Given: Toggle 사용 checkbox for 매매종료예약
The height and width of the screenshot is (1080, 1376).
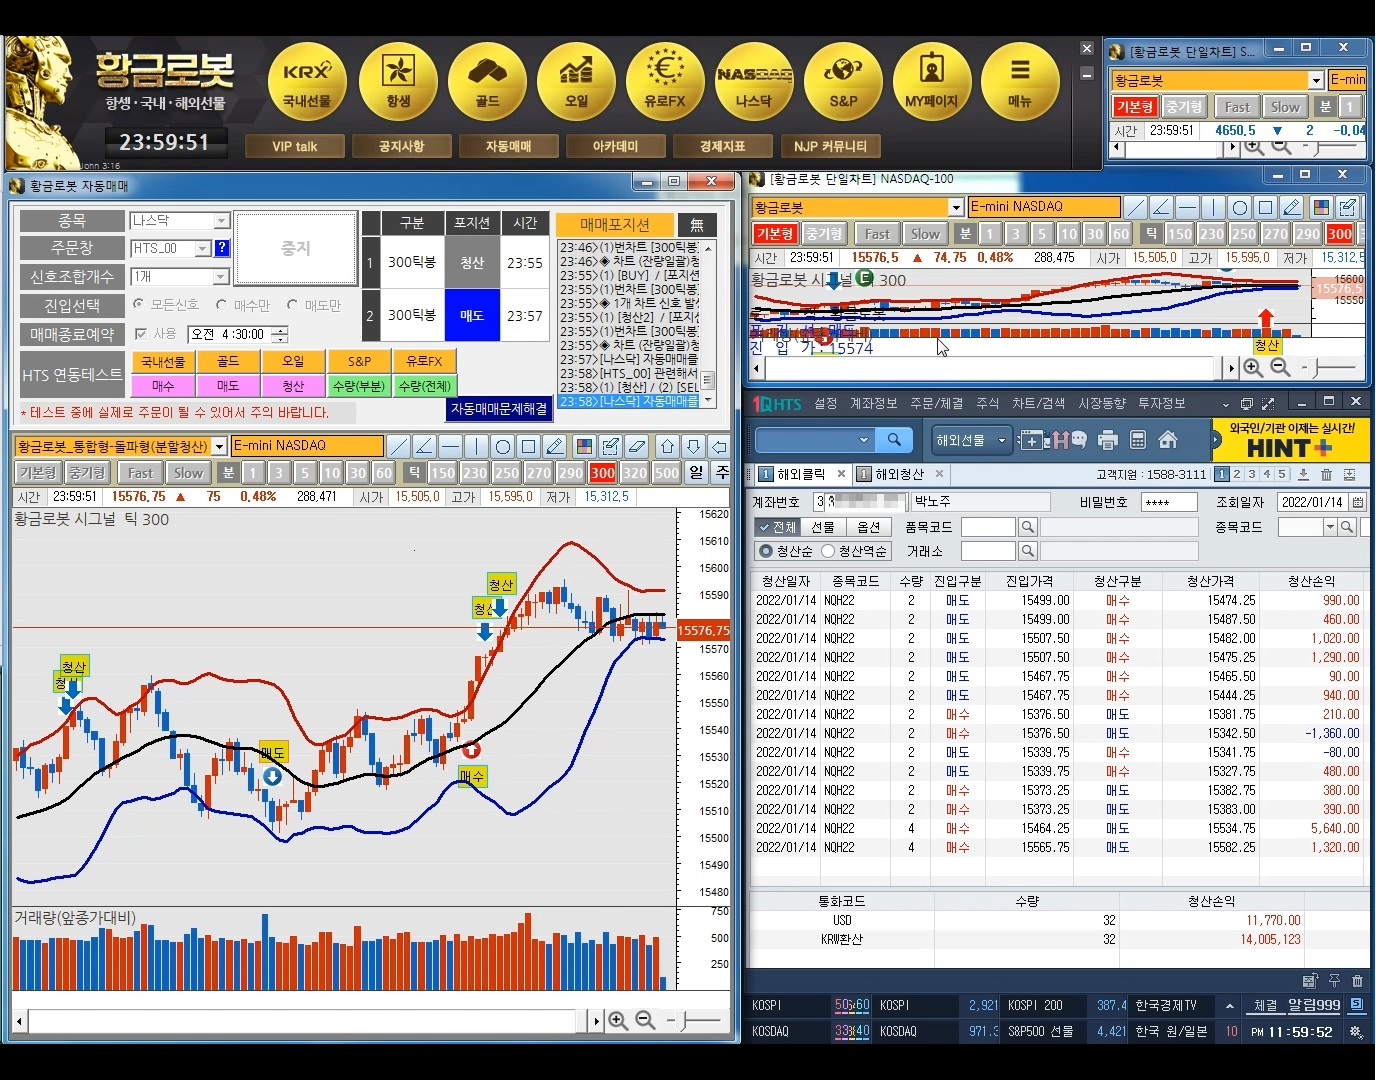Looking at the screenshot, I should coord(141,334).
